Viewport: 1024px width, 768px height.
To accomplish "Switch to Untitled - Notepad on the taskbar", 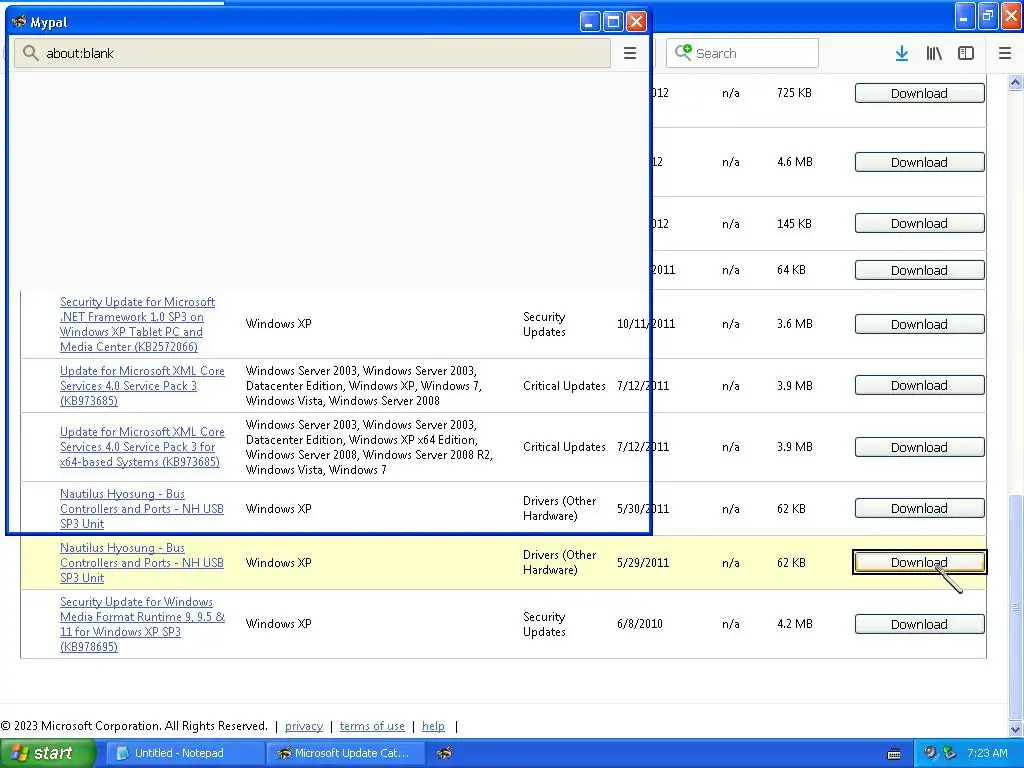I will [185, 753].
